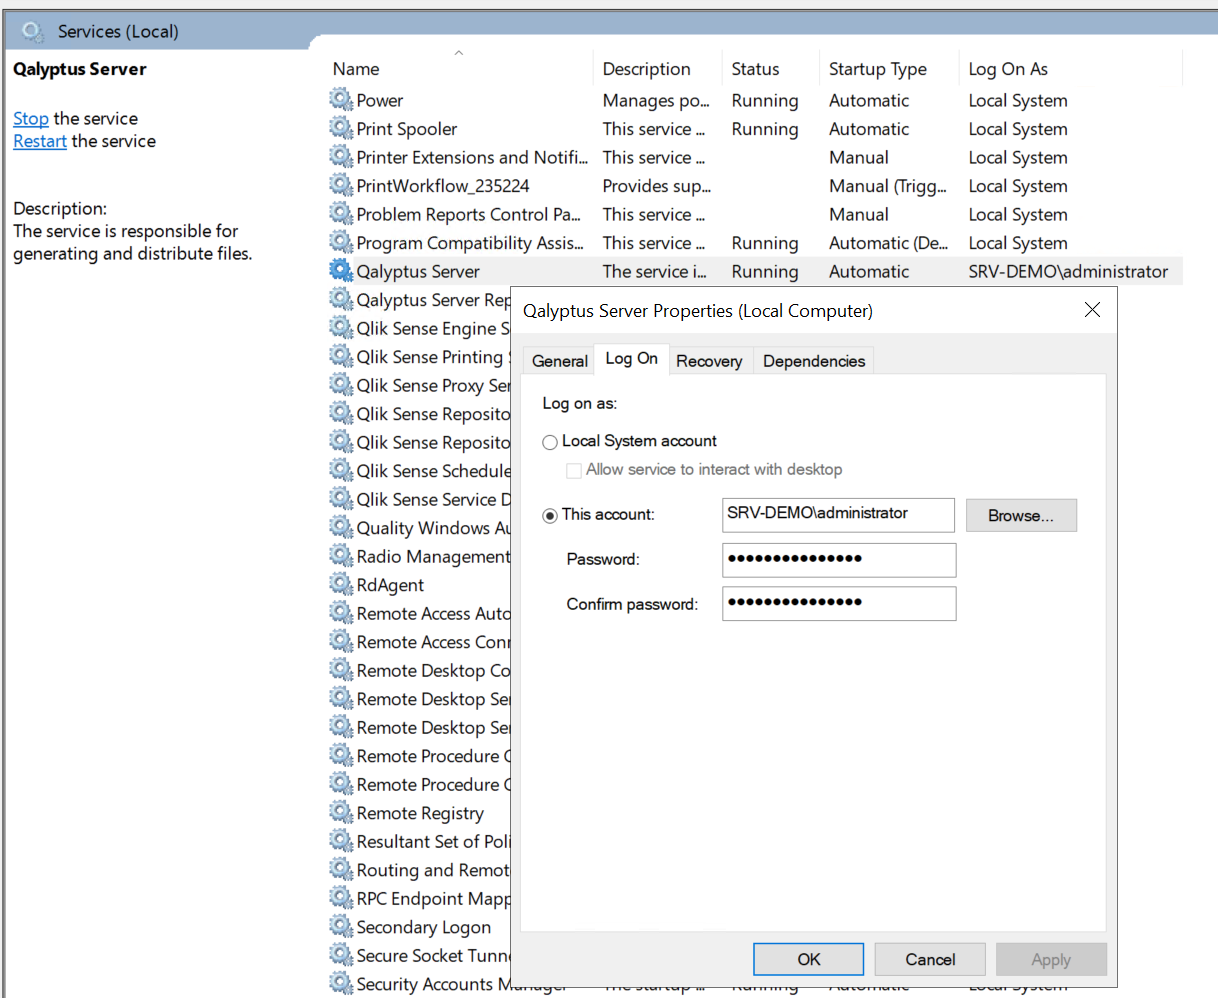Sort by the Status column header

click(x=755, y=69)
